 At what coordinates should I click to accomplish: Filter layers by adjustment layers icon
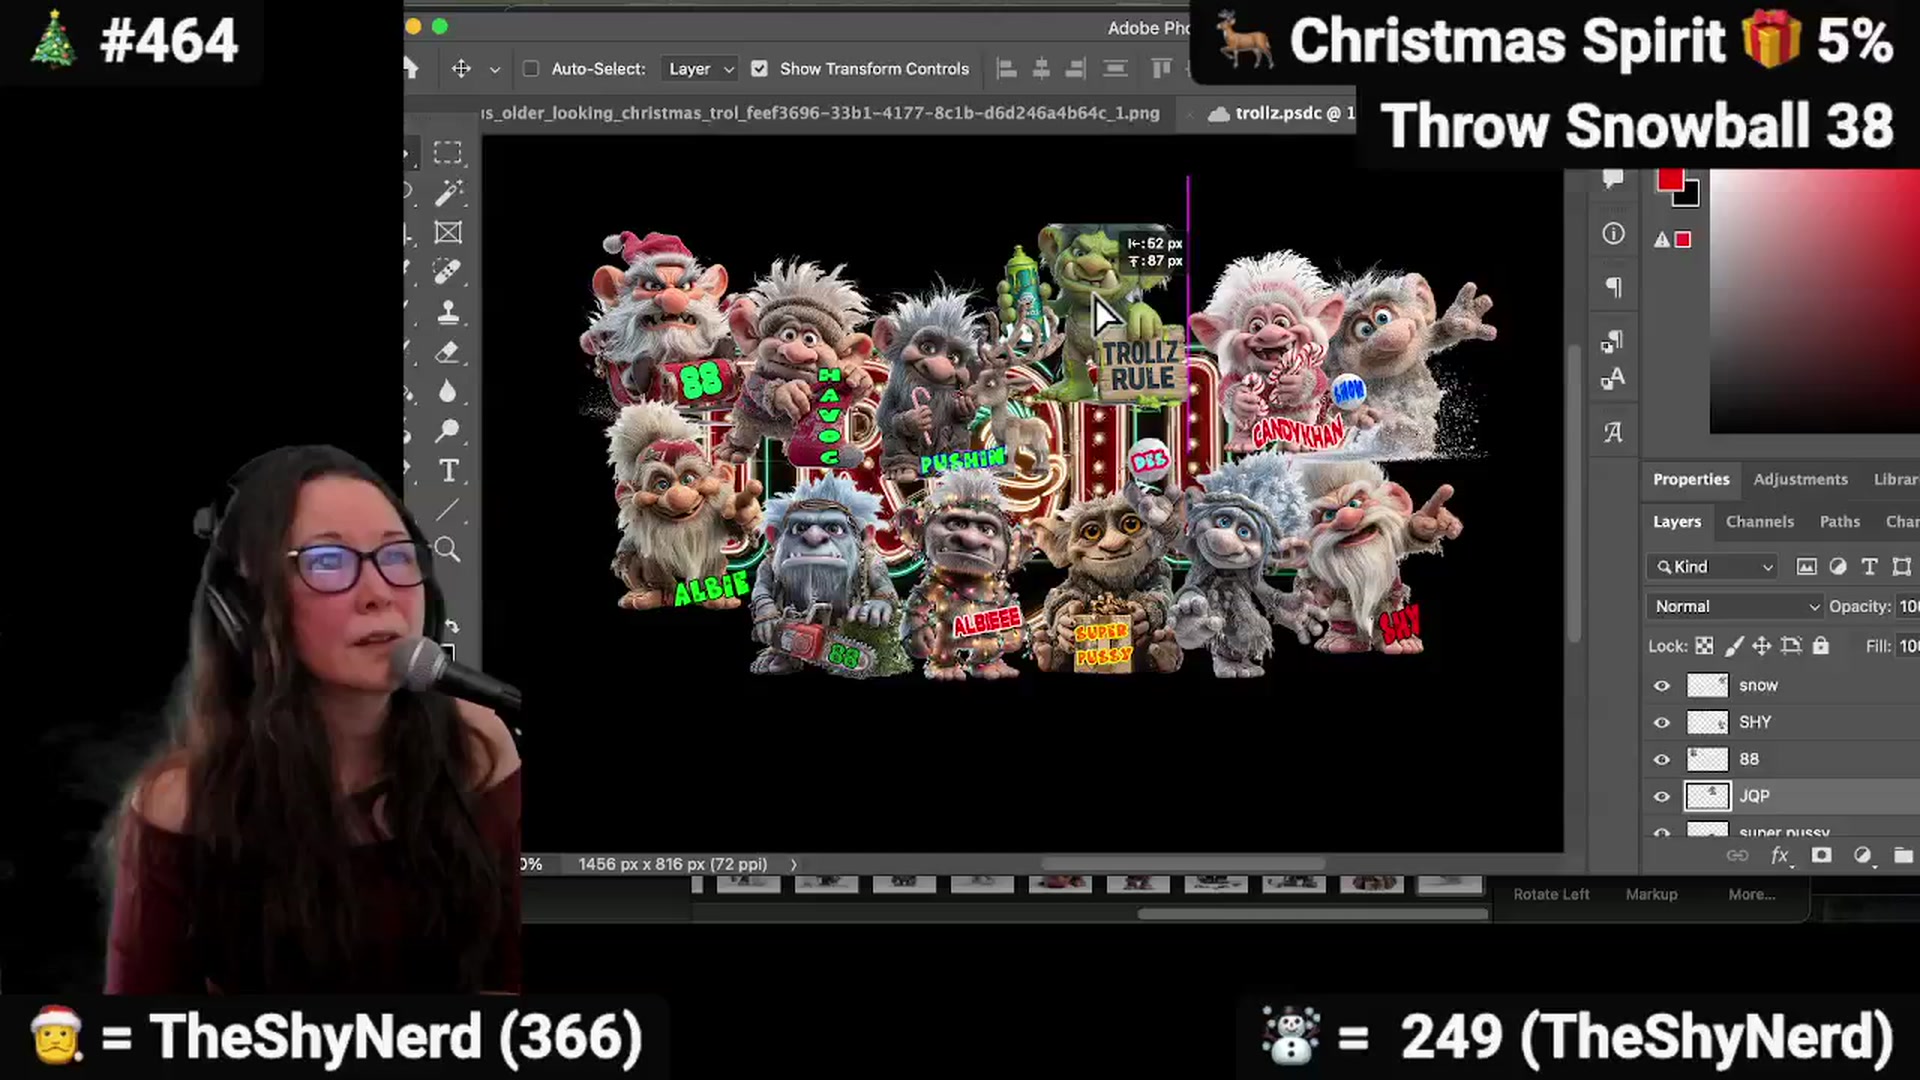(x=1838, y=567)
